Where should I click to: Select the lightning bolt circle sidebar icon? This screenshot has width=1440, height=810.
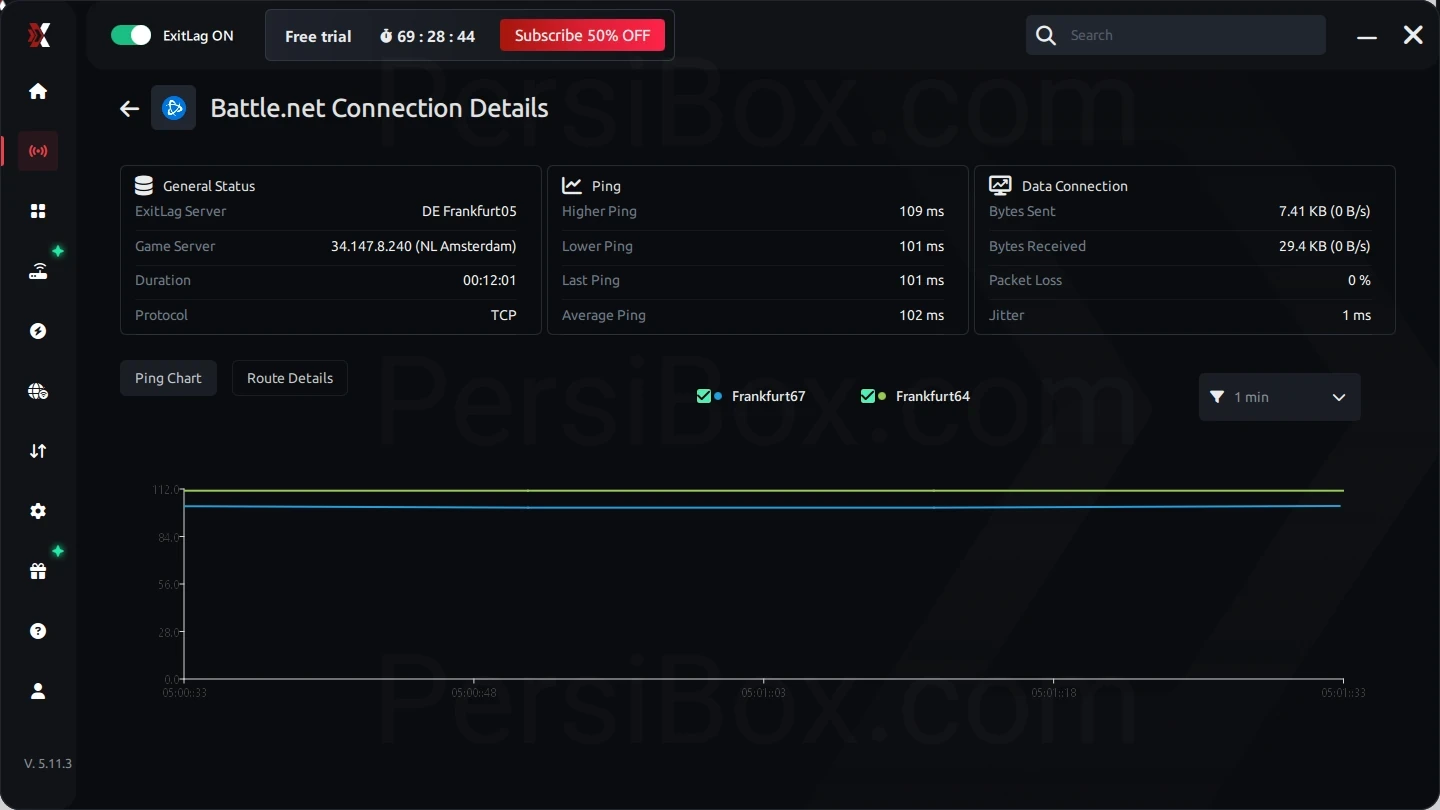click(x=38, y=331)
